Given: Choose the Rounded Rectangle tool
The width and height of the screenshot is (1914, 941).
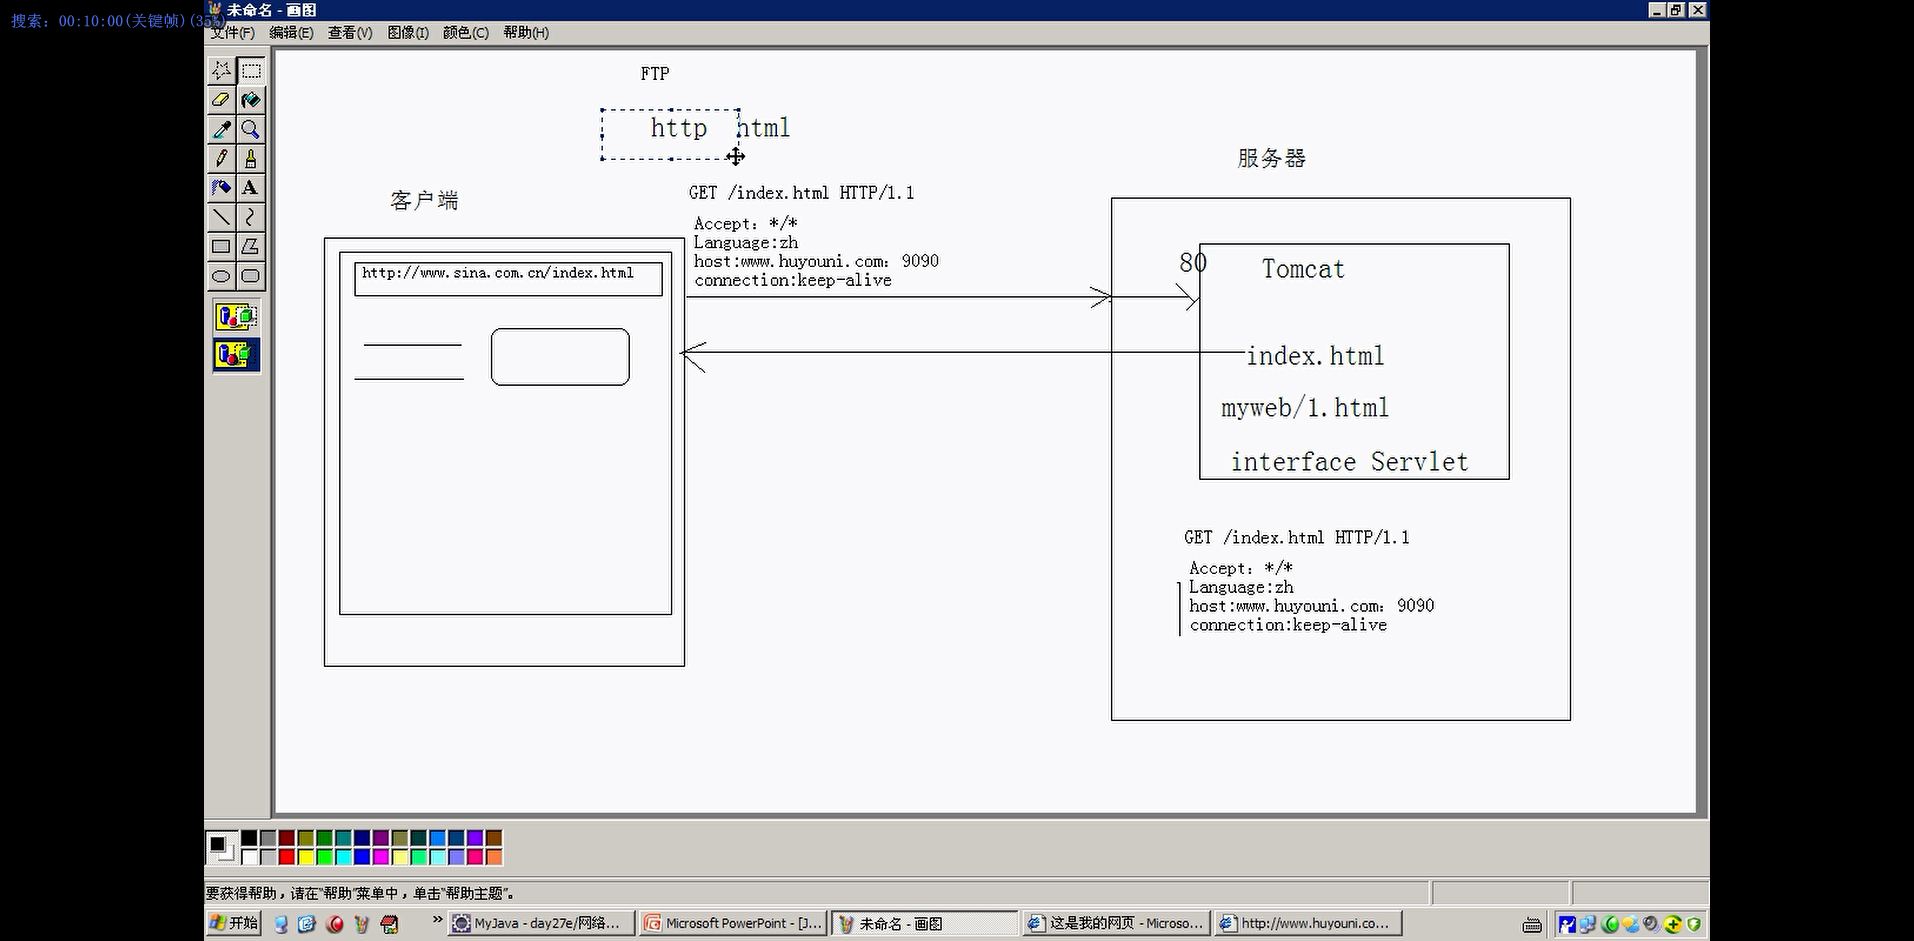Looking at the screenshot, I should pos(251,276).
